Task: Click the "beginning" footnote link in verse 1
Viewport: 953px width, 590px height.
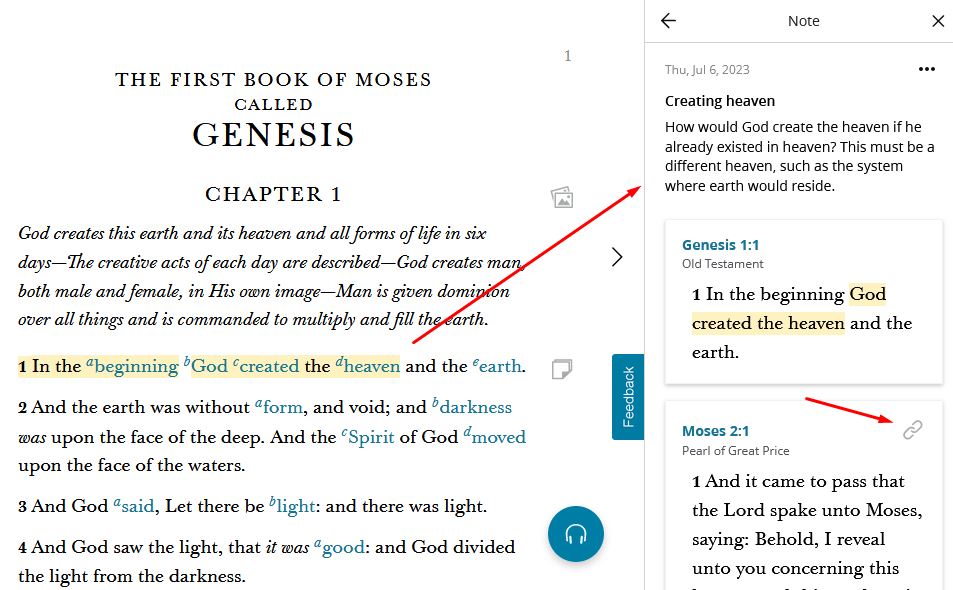Action: [135, 367]
